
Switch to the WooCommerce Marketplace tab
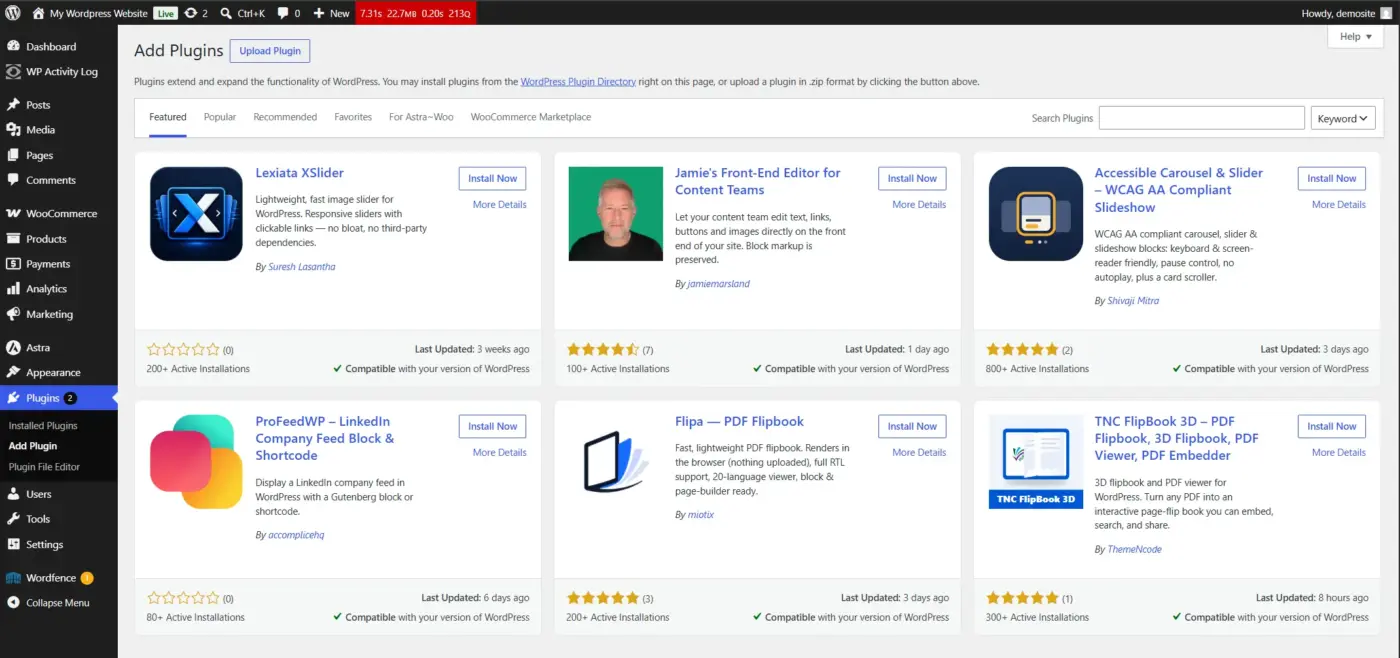[x=531, y=117]
